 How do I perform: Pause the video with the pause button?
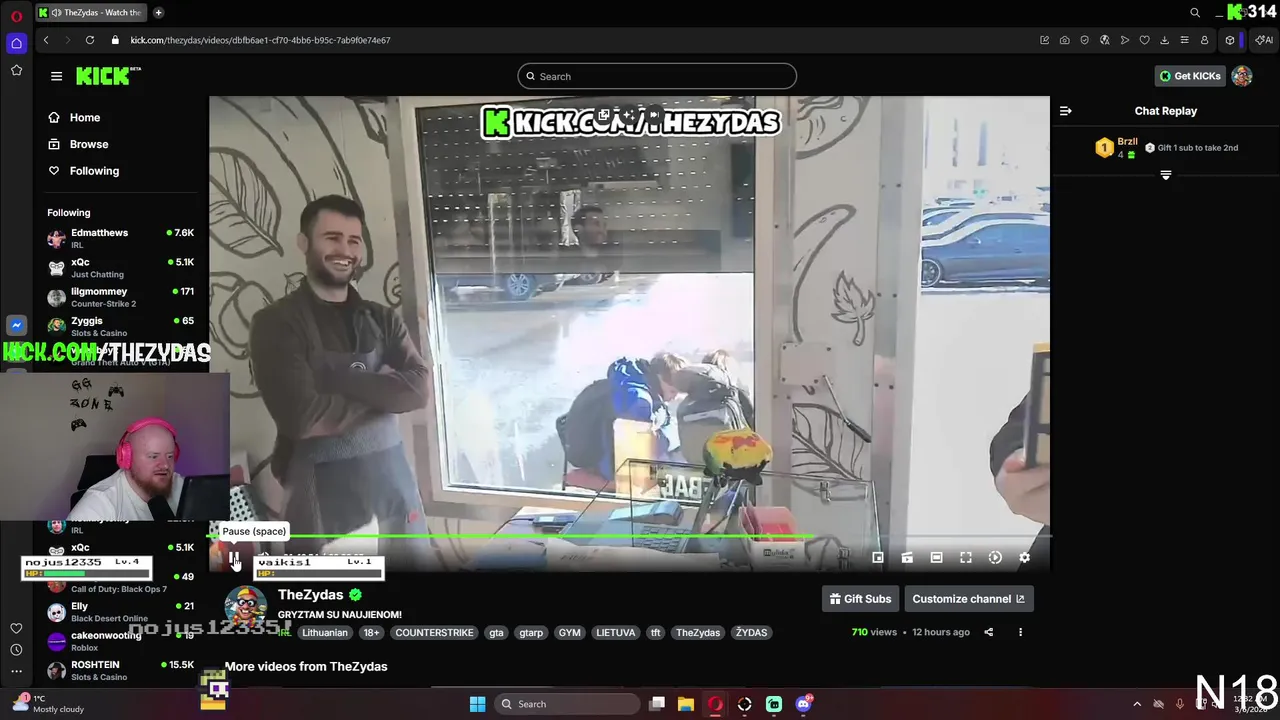tap(233, 558)
